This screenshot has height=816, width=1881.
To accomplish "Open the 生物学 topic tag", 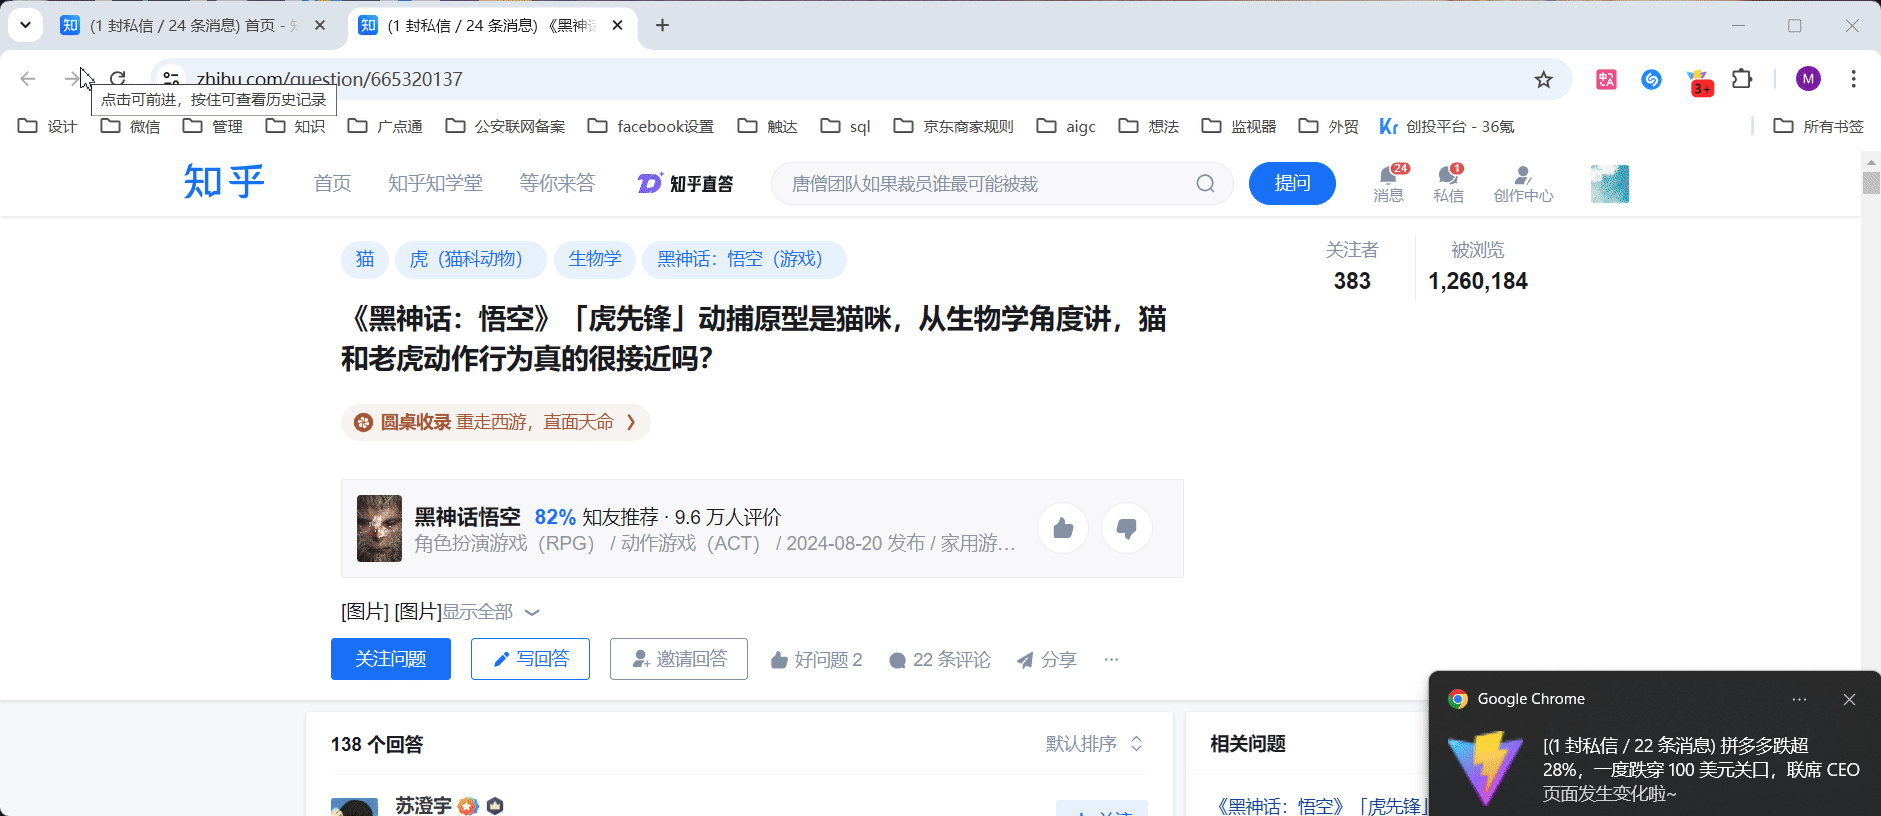I will [595, 259].
